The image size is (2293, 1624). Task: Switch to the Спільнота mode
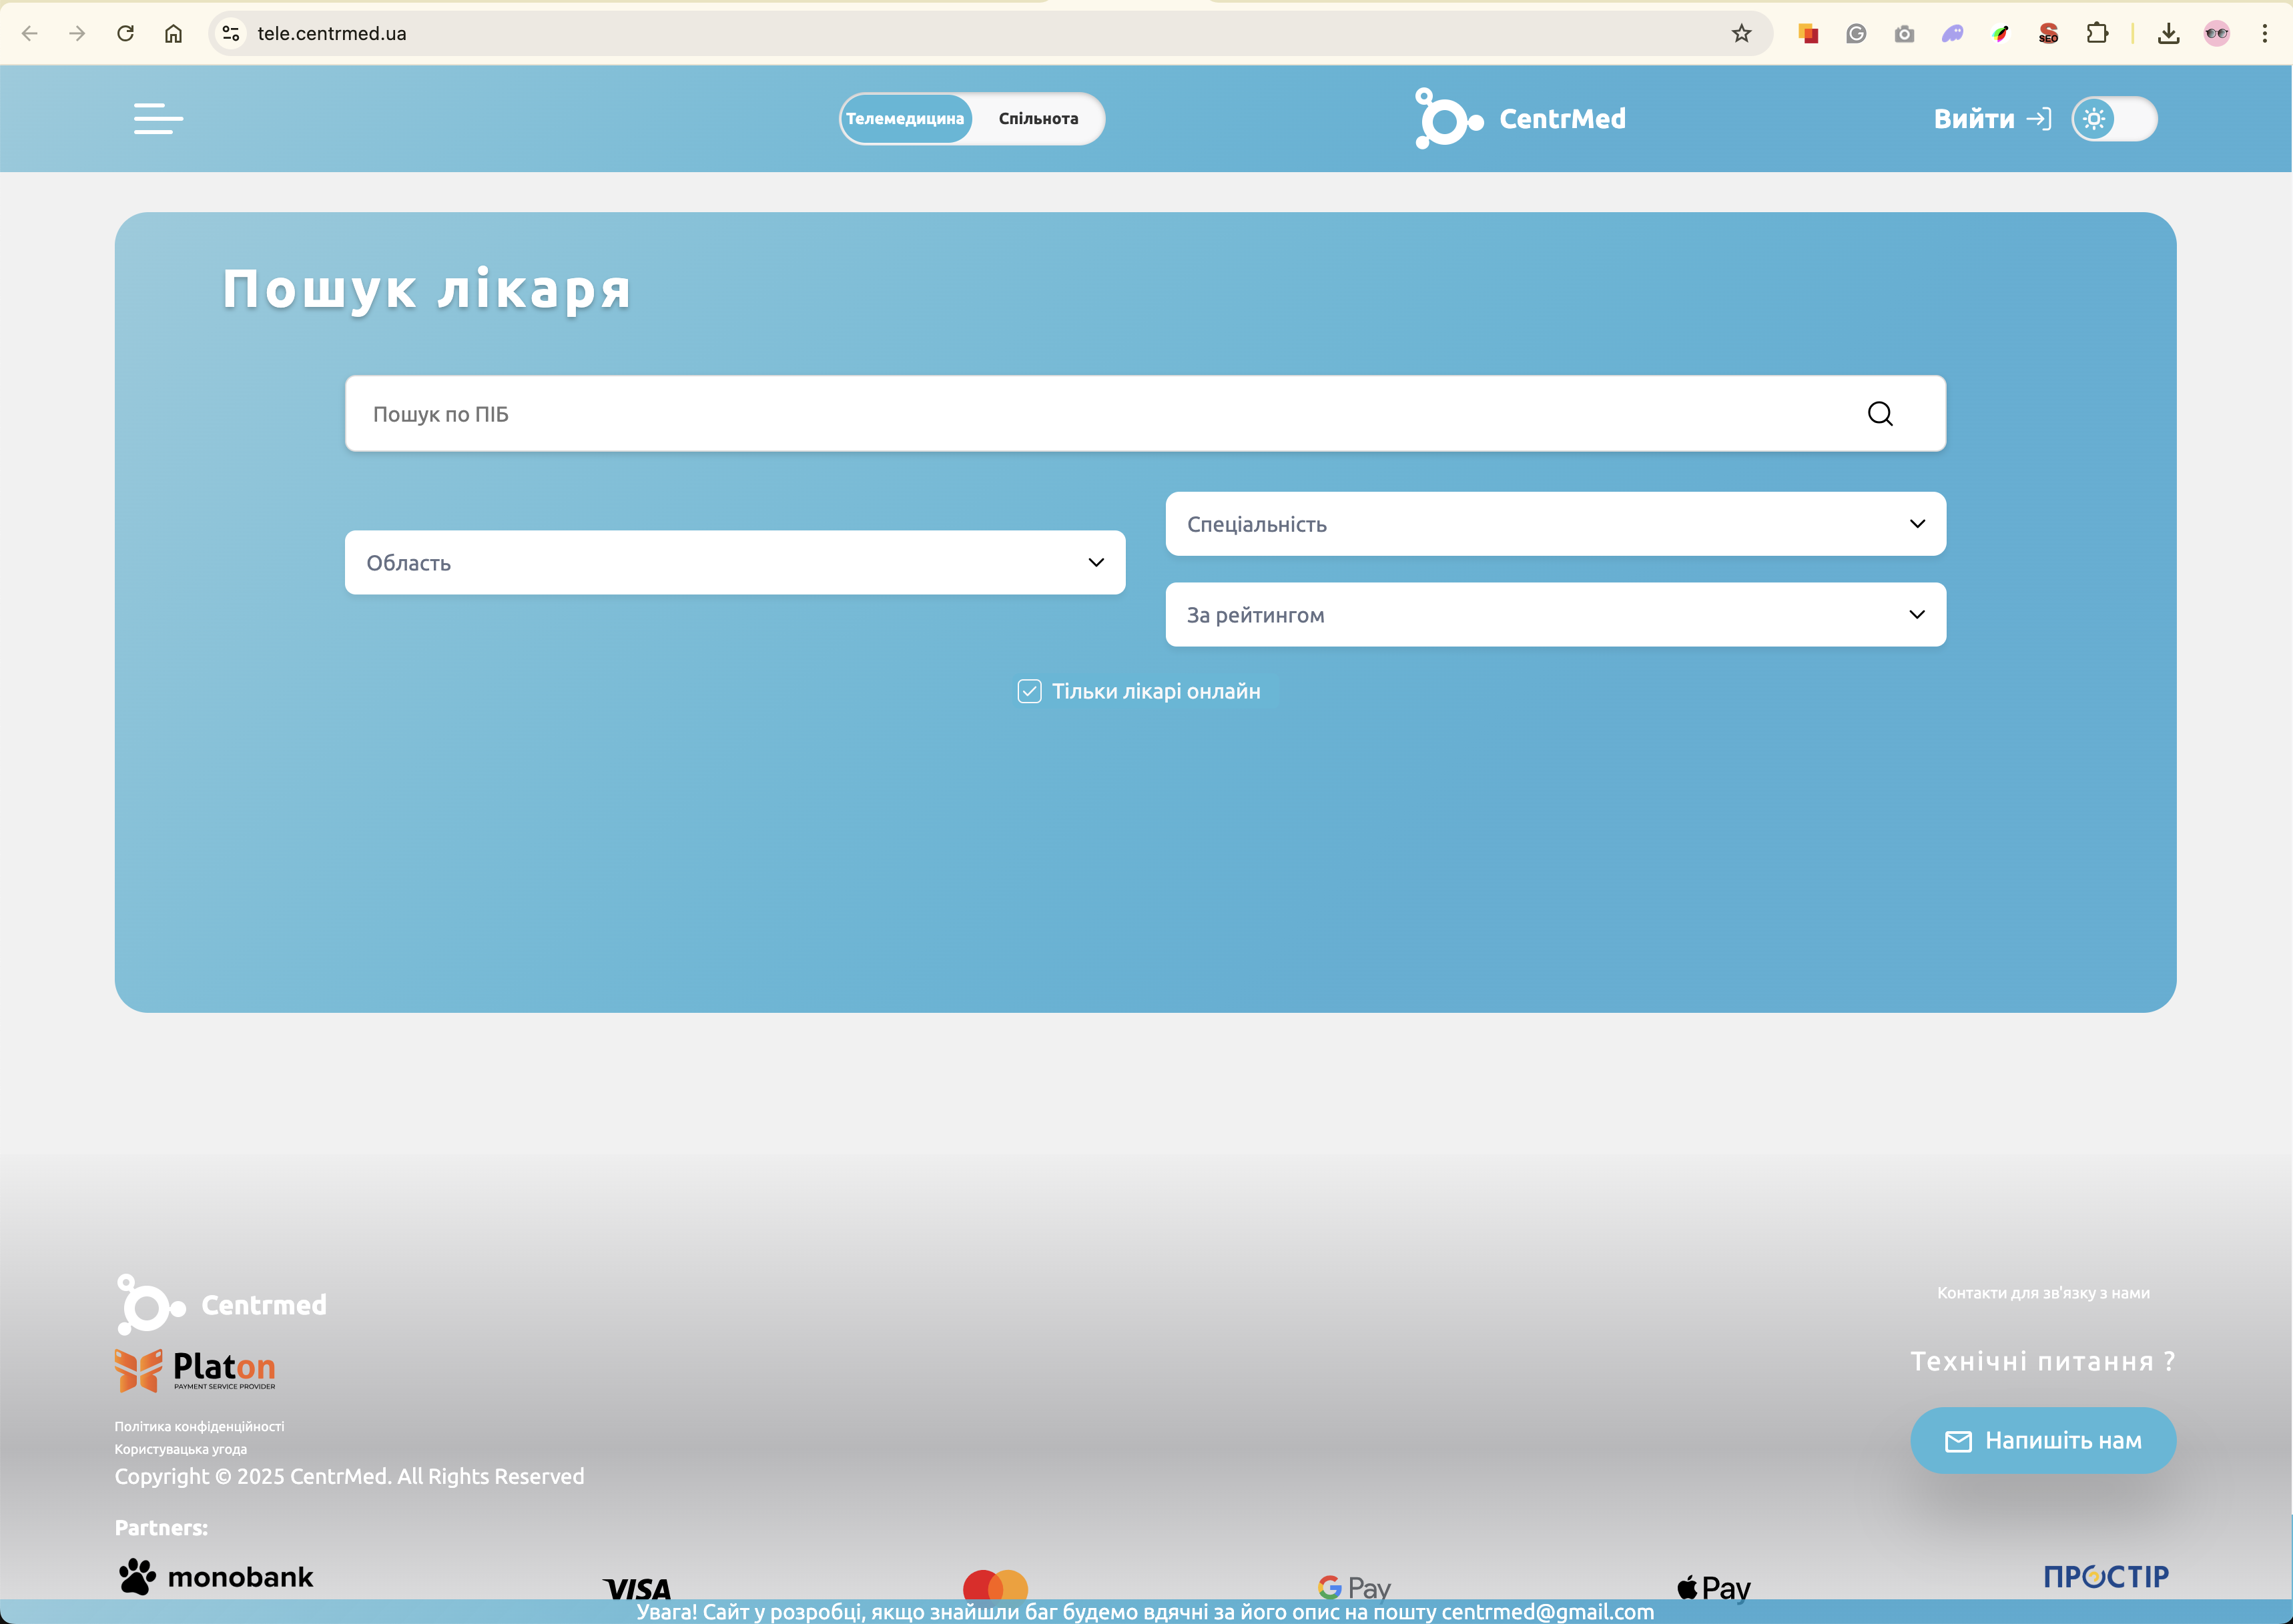pos(1038,119)
